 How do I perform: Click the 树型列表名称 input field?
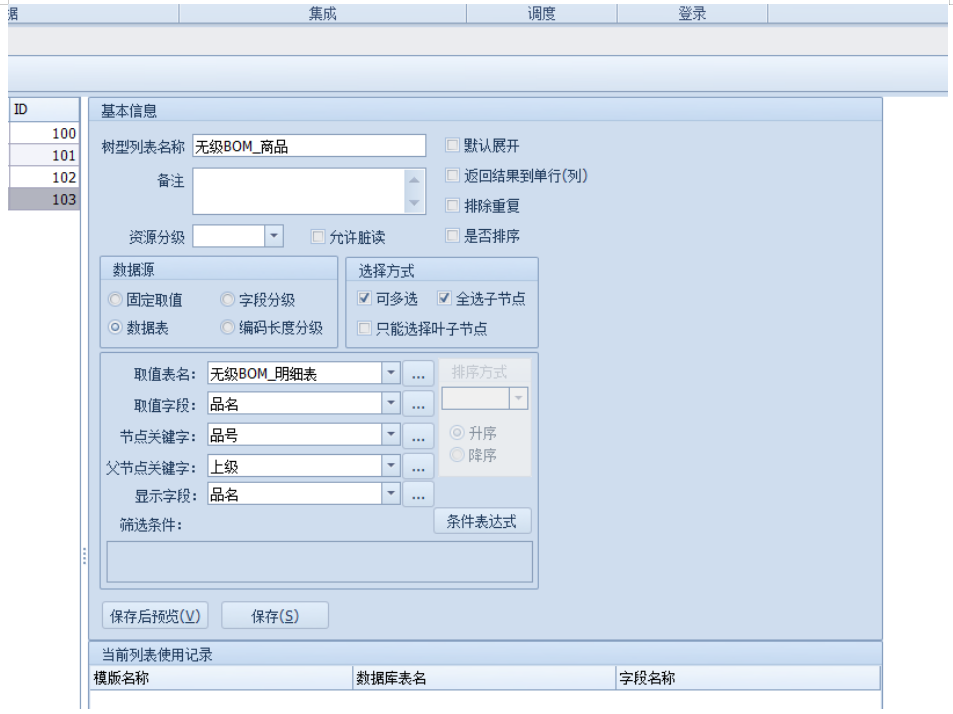click(308, 146)
